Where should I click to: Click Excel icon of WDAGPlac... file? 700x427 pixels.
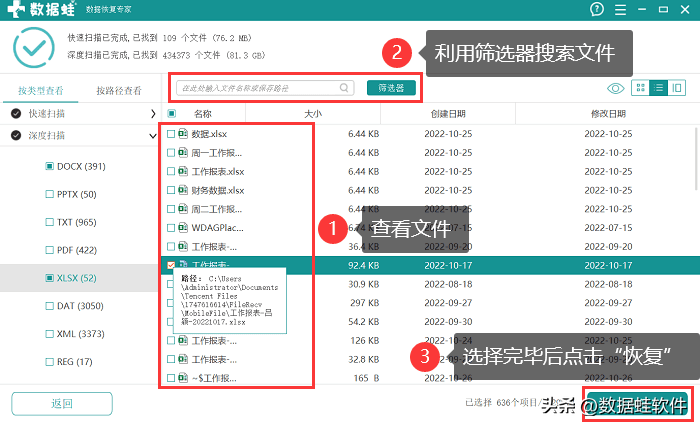point(183,227)
